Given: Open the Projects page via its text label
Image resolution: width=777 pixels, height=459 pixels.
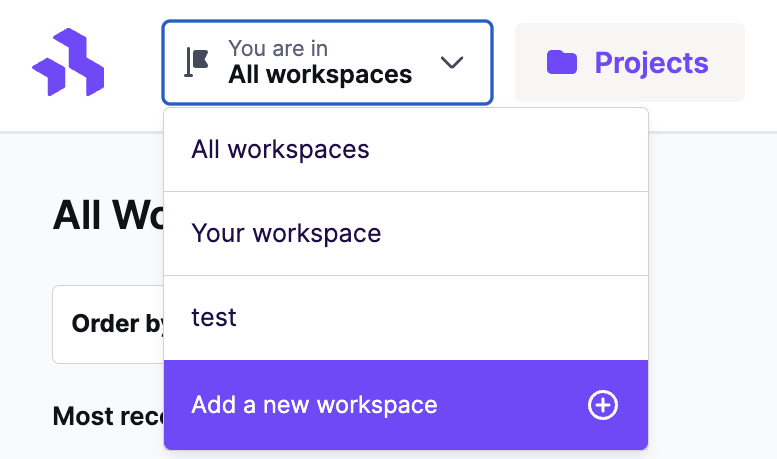Looking at the screenshot, I should click(651, 63).
